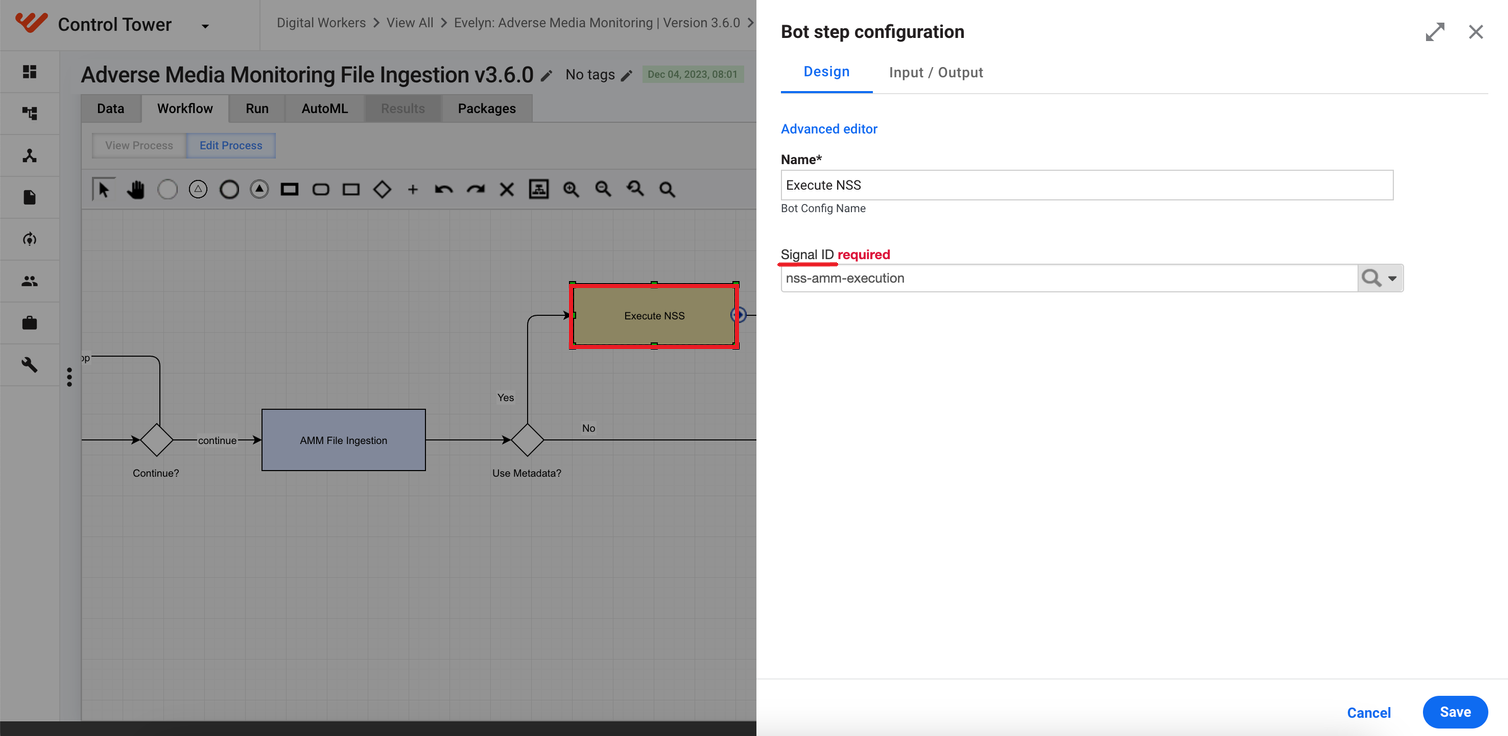Edit the workflow title with pencil
The height and width of the screenshot is (736, 1508).
[546, 75]
